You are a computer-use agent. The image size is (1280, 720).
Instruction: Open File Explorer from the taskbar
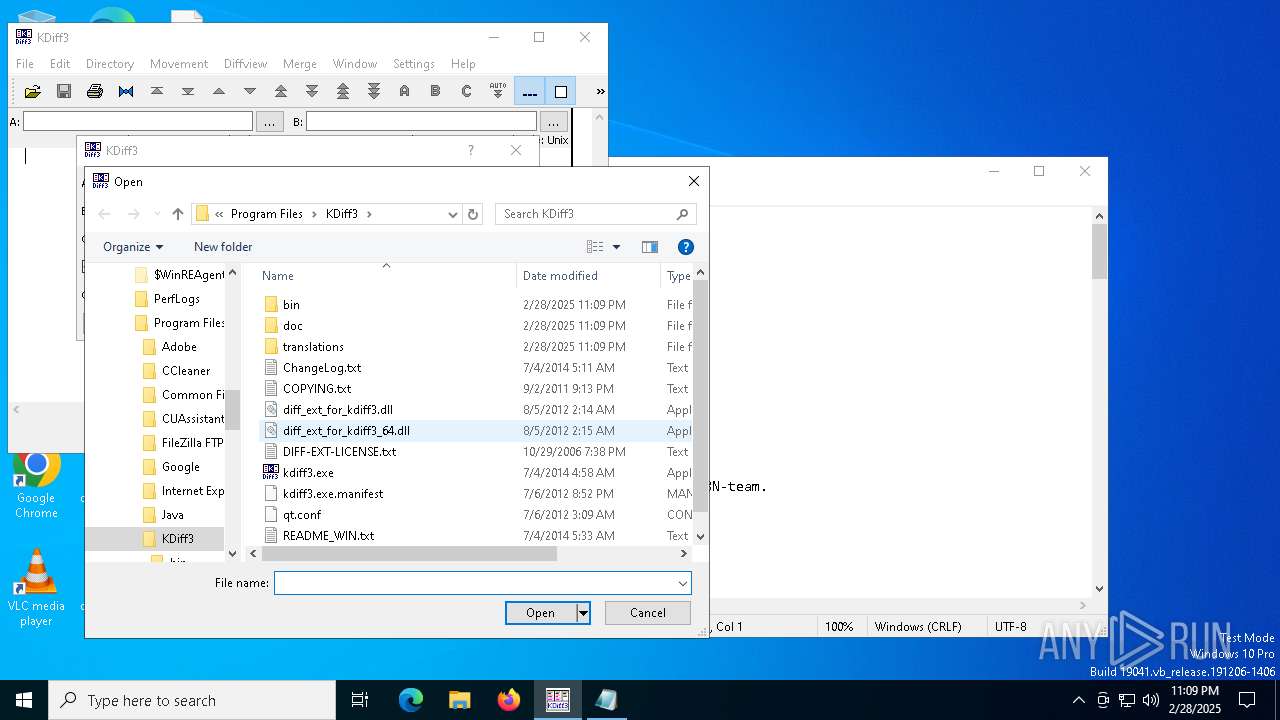point(460,700)
